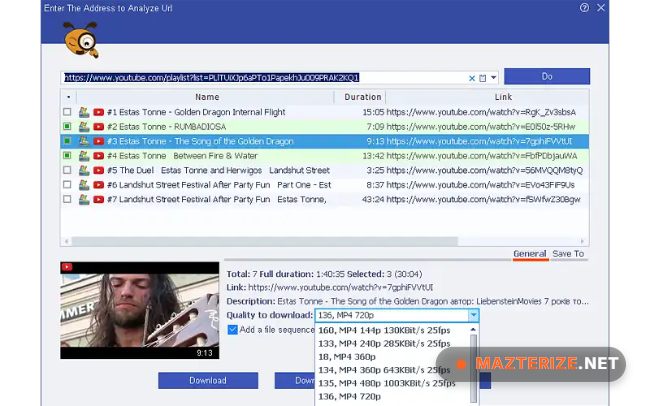This screenshot has height=406, width=650.
Task: Uncheck the #4 Between Fire & Water checkbox
Action: (67, 156)
